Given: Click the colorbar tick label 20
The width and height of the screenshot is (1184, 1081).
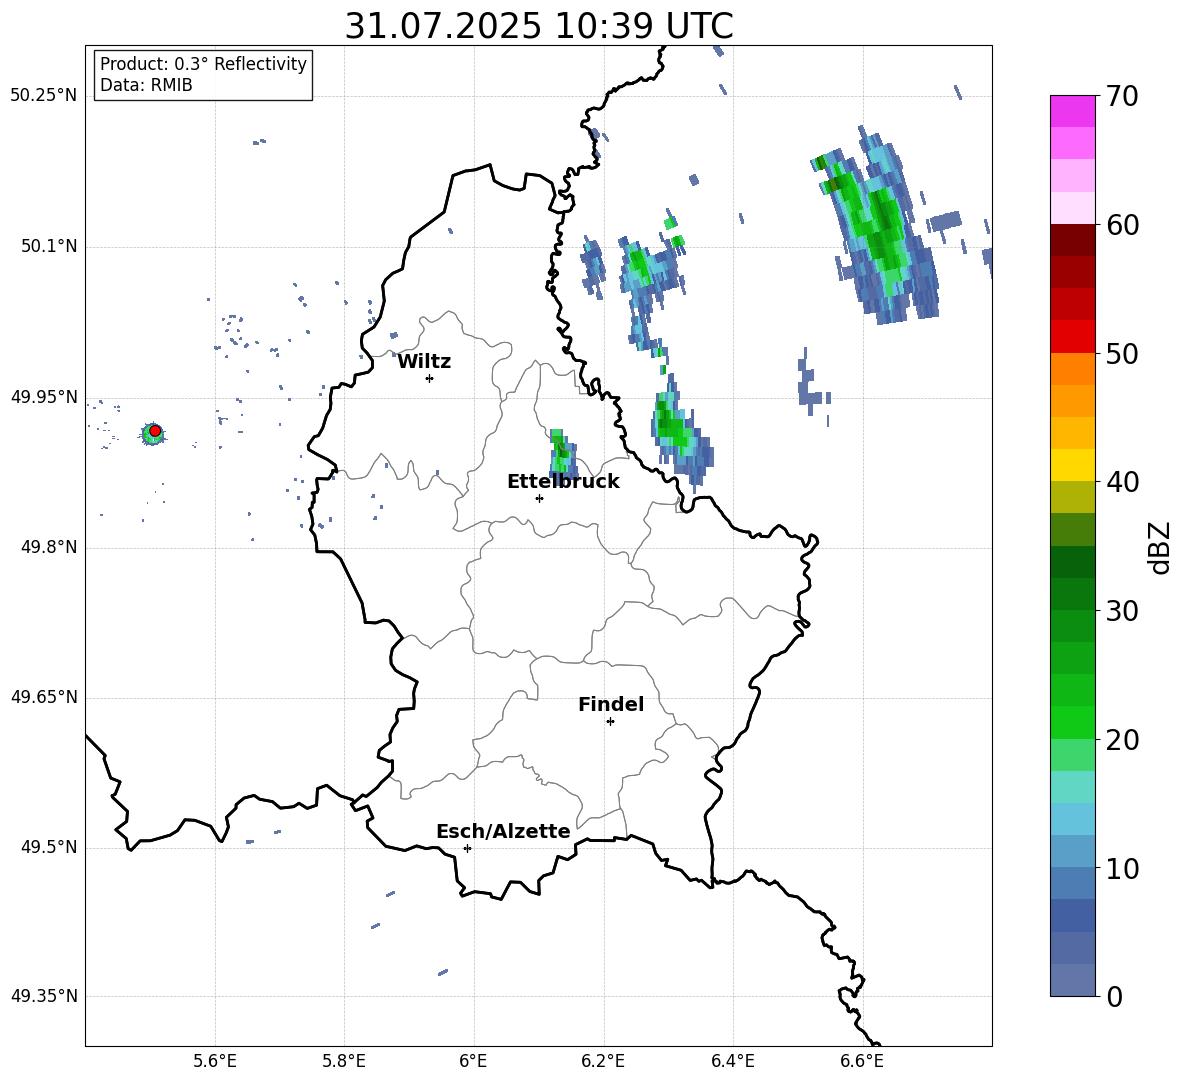Looking at the screenshot, I should click(x=1122, y=740).
